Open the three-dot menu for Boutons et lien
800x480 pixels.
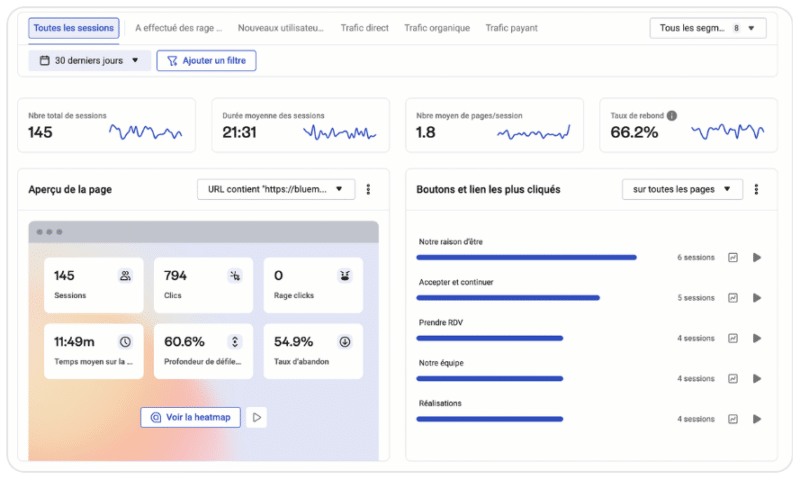click(x=756, y=189)
